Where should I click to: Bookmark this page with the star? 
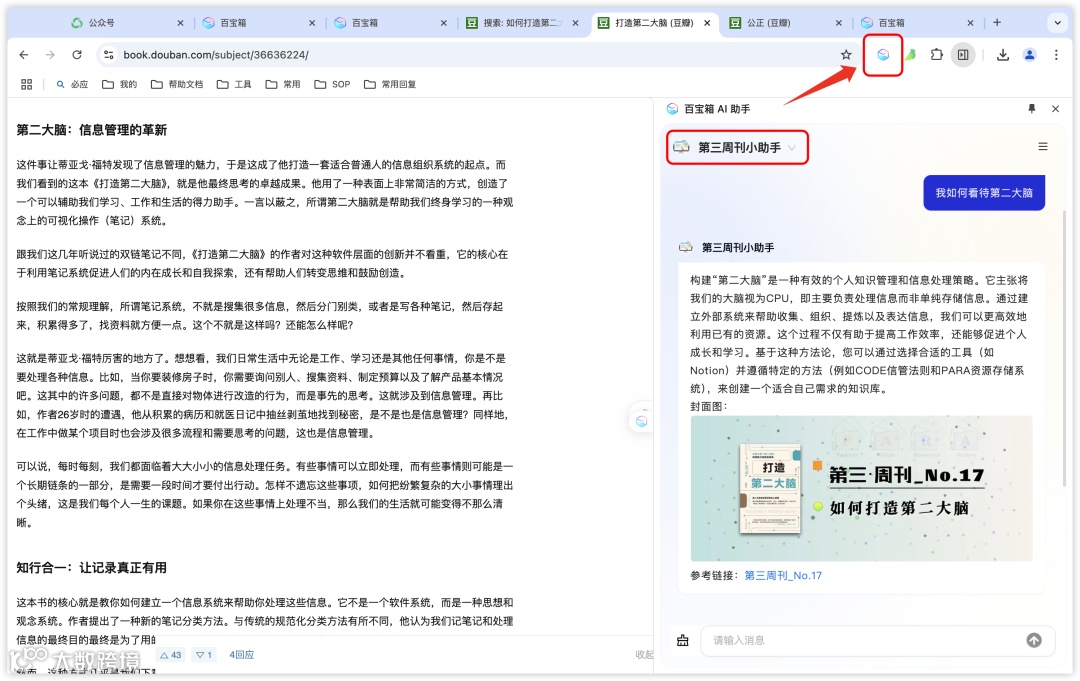pos(846,54)
